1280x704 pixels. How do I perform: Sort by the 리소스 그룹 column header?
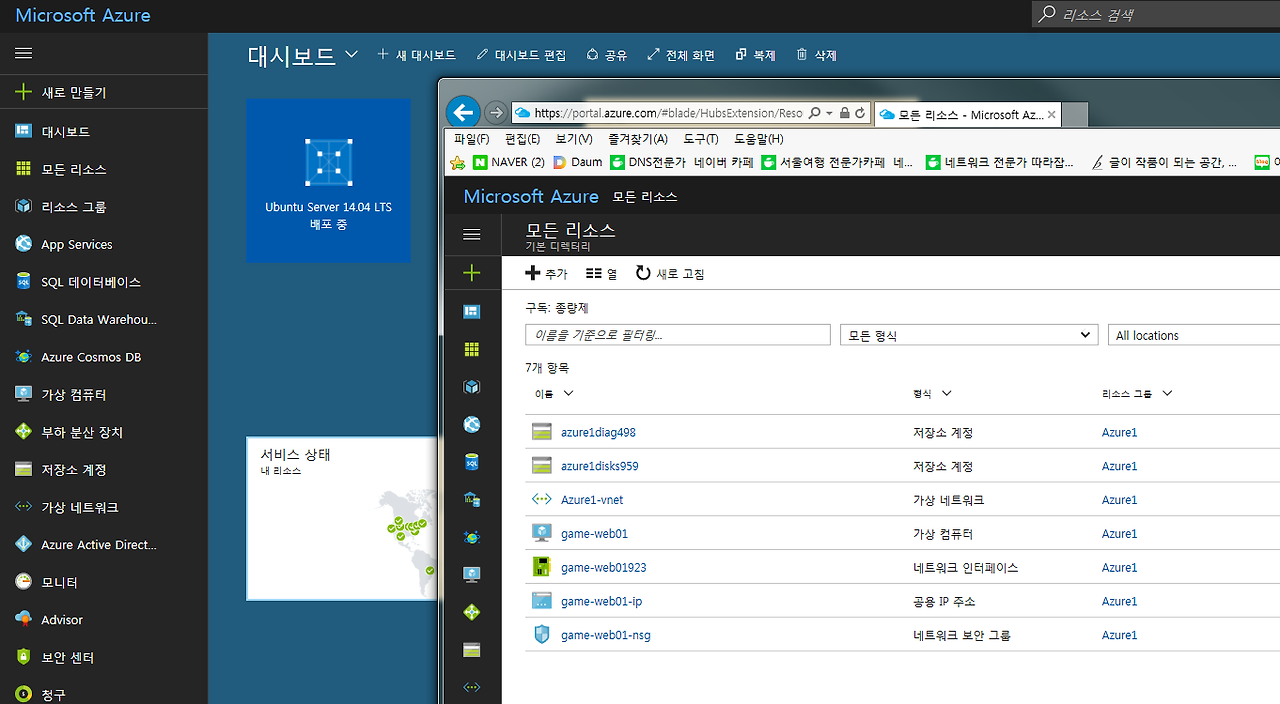point(1137,394)
